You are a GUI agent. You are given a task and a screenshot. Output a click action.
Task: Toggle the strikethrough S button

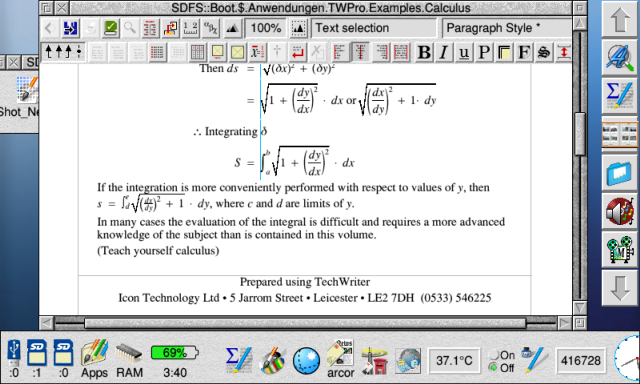coord(544,52)
